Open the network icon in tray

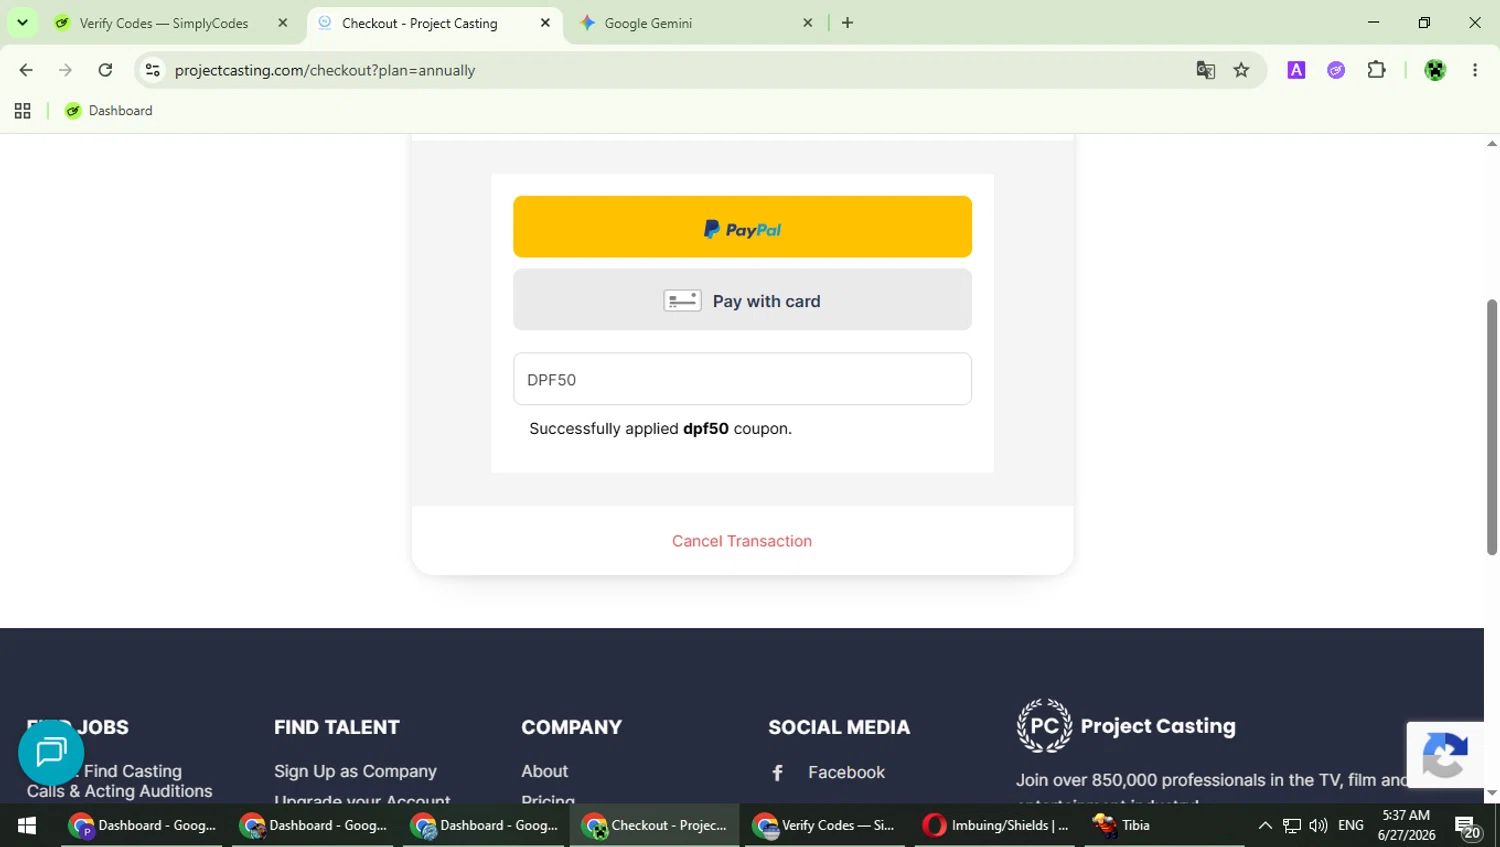pyautogui.click(x=1292, y=826)
